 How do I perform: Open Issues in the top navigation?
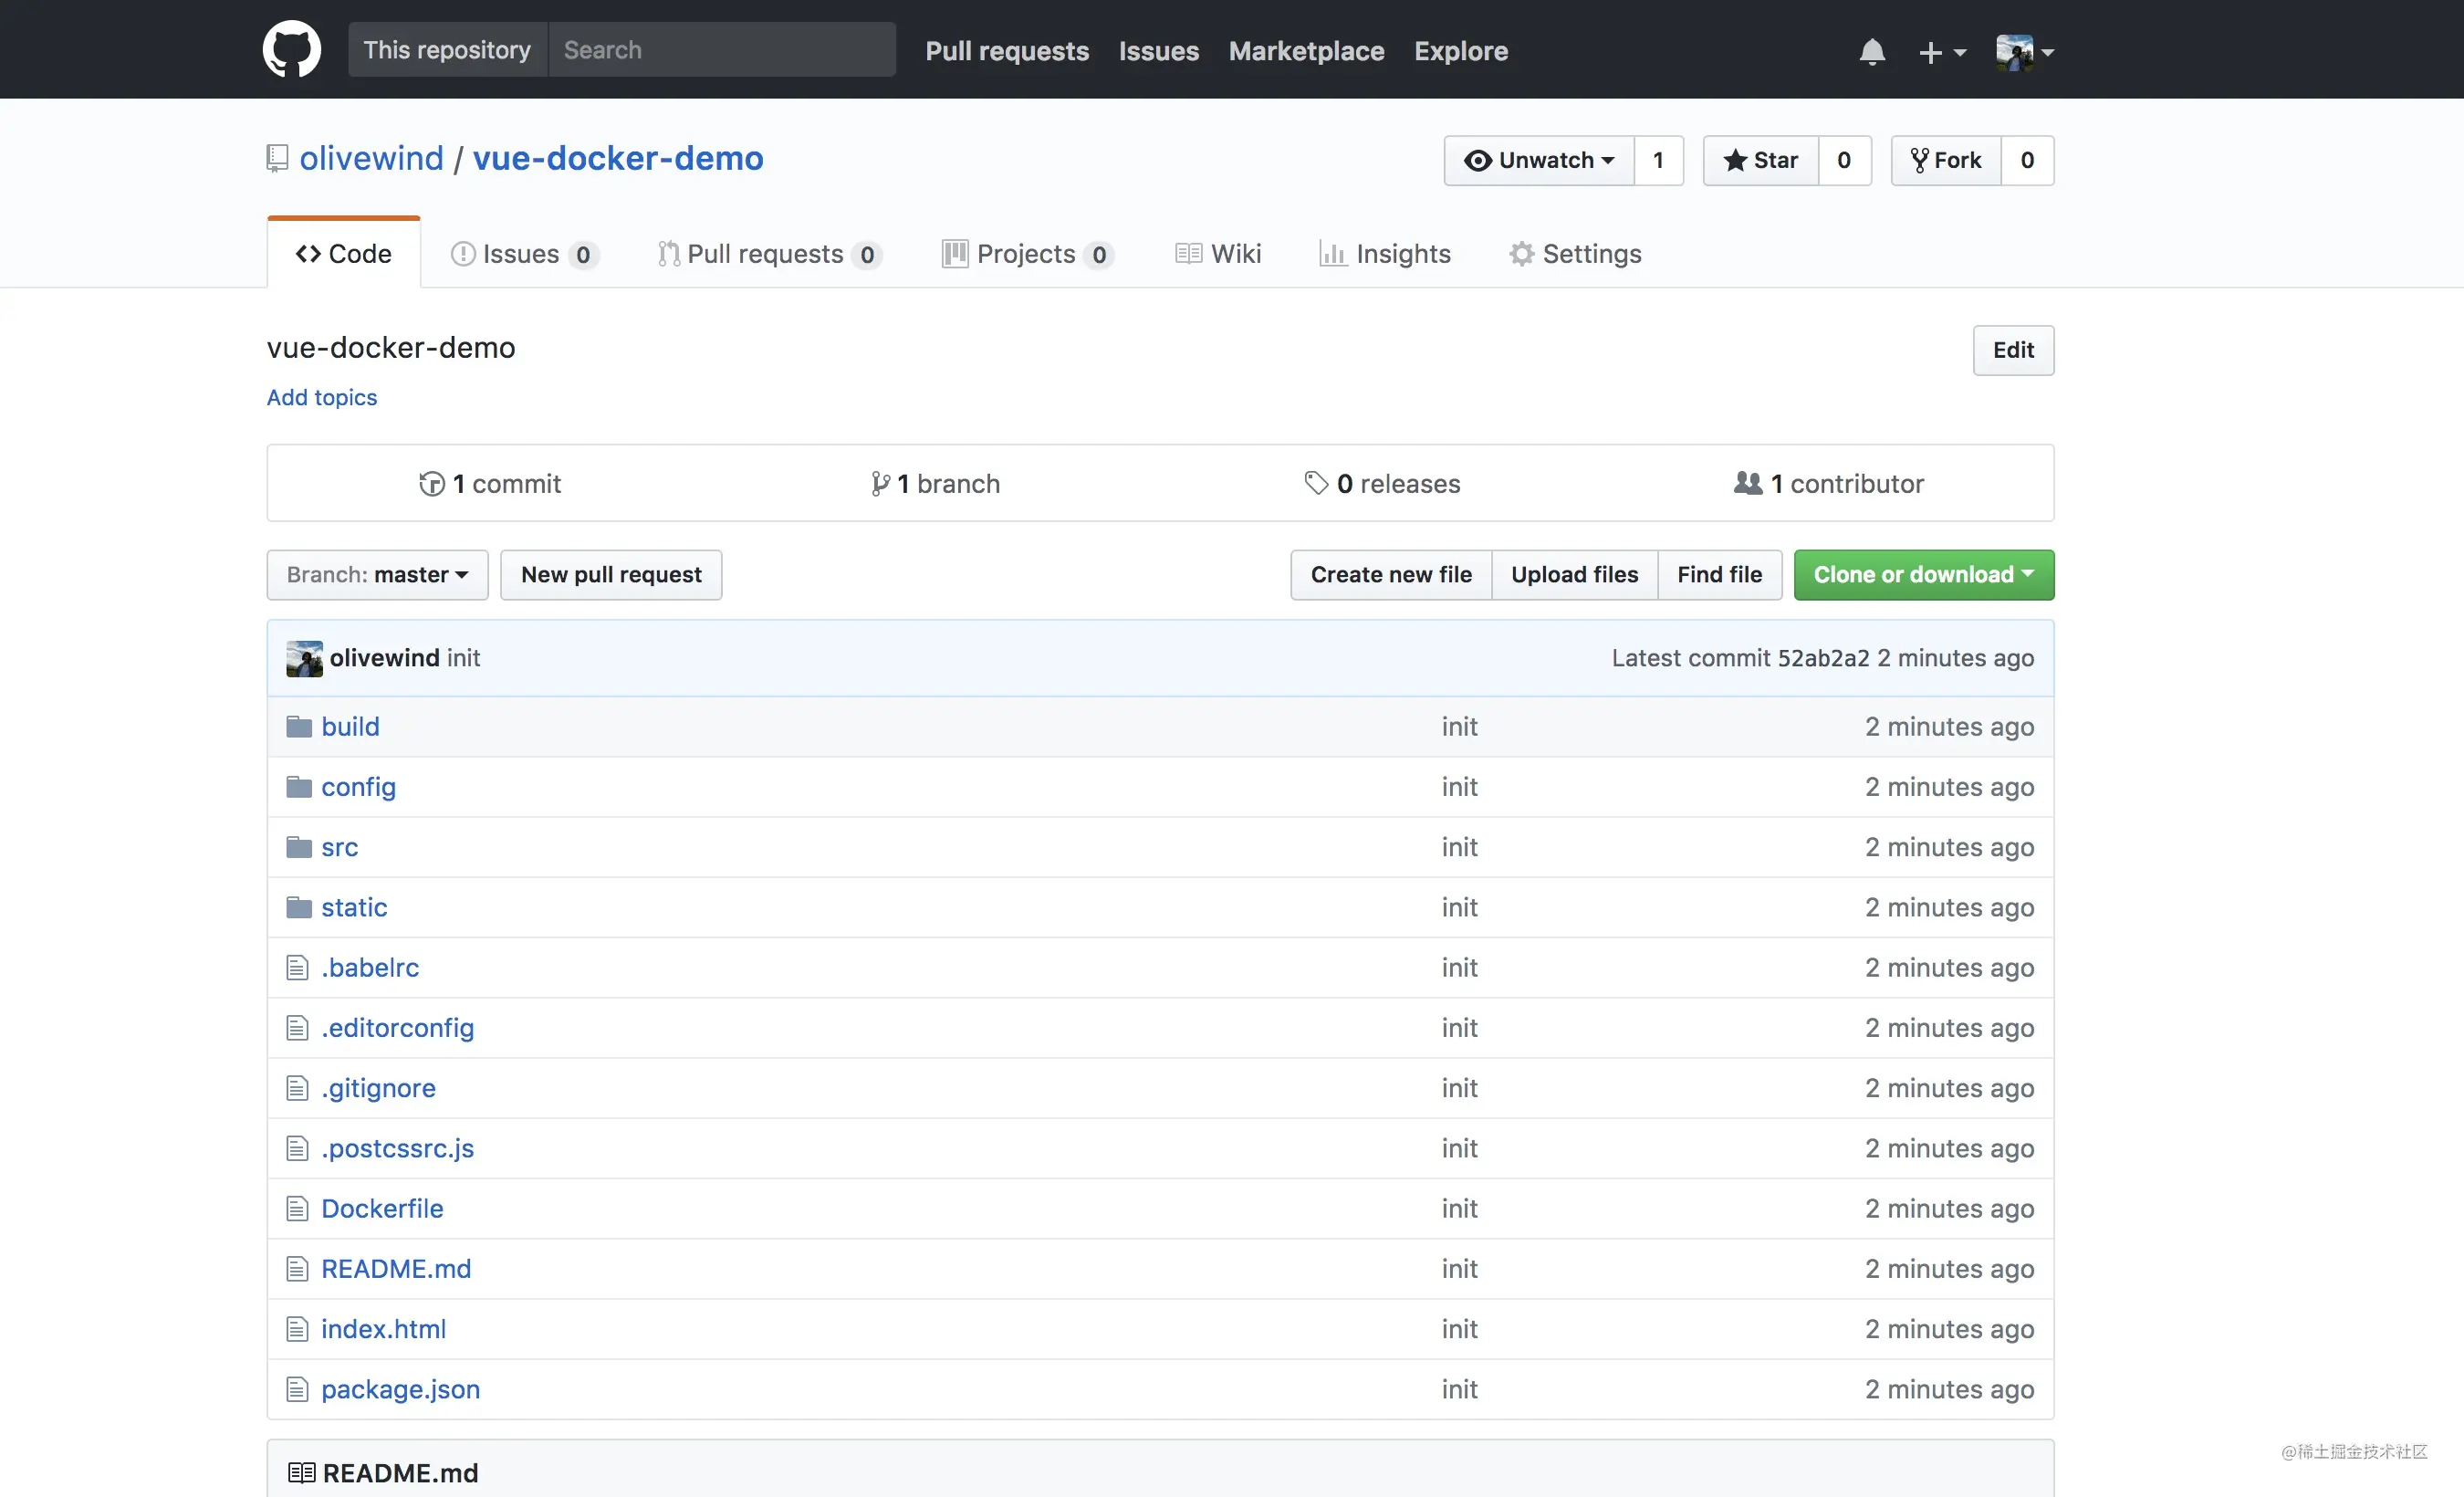1158,51
